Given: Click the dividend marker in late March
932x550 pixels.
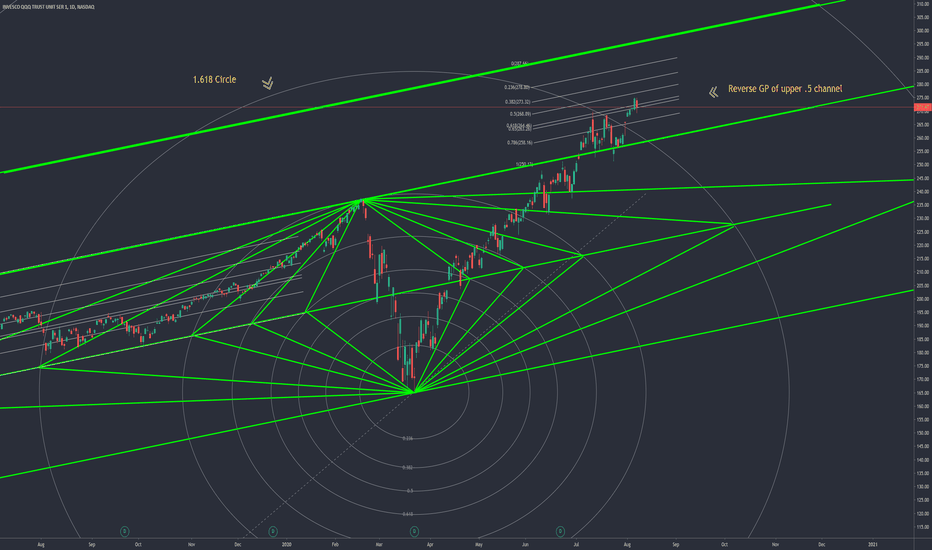Looking at the screenshot, I should click(414, 531).
